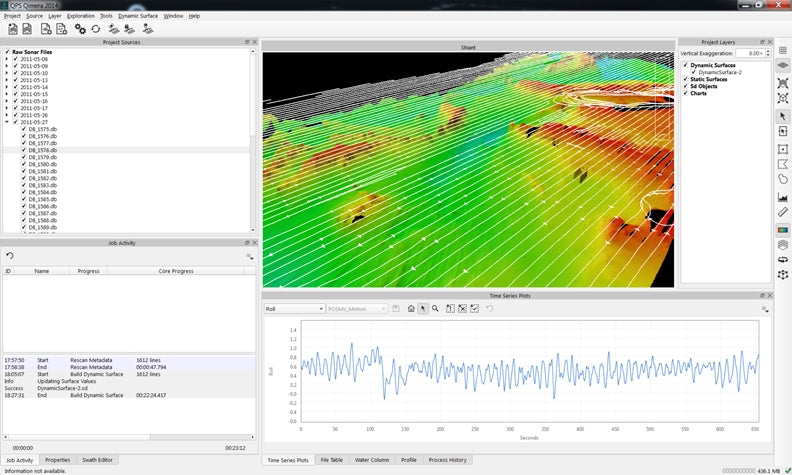Select DynamicSurface-2 in Project Layers
The width and height of the screenshot is (792, 475).
[720, 72]
